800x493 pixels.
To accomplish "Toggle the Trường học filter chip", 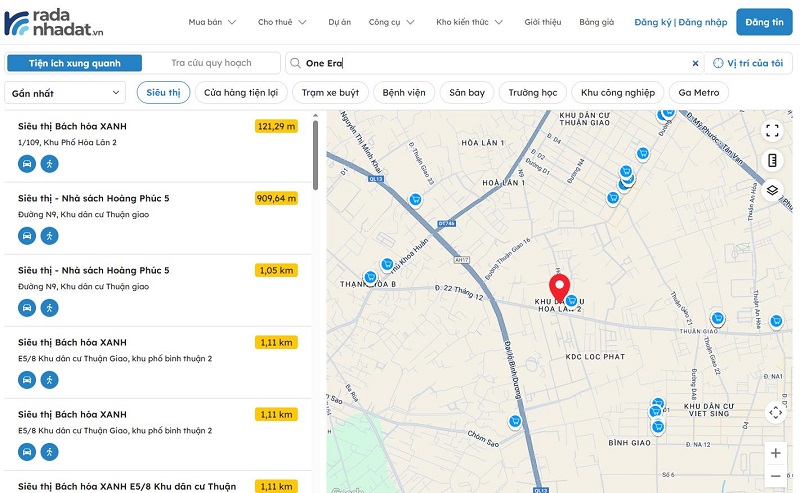I will 532,93.
